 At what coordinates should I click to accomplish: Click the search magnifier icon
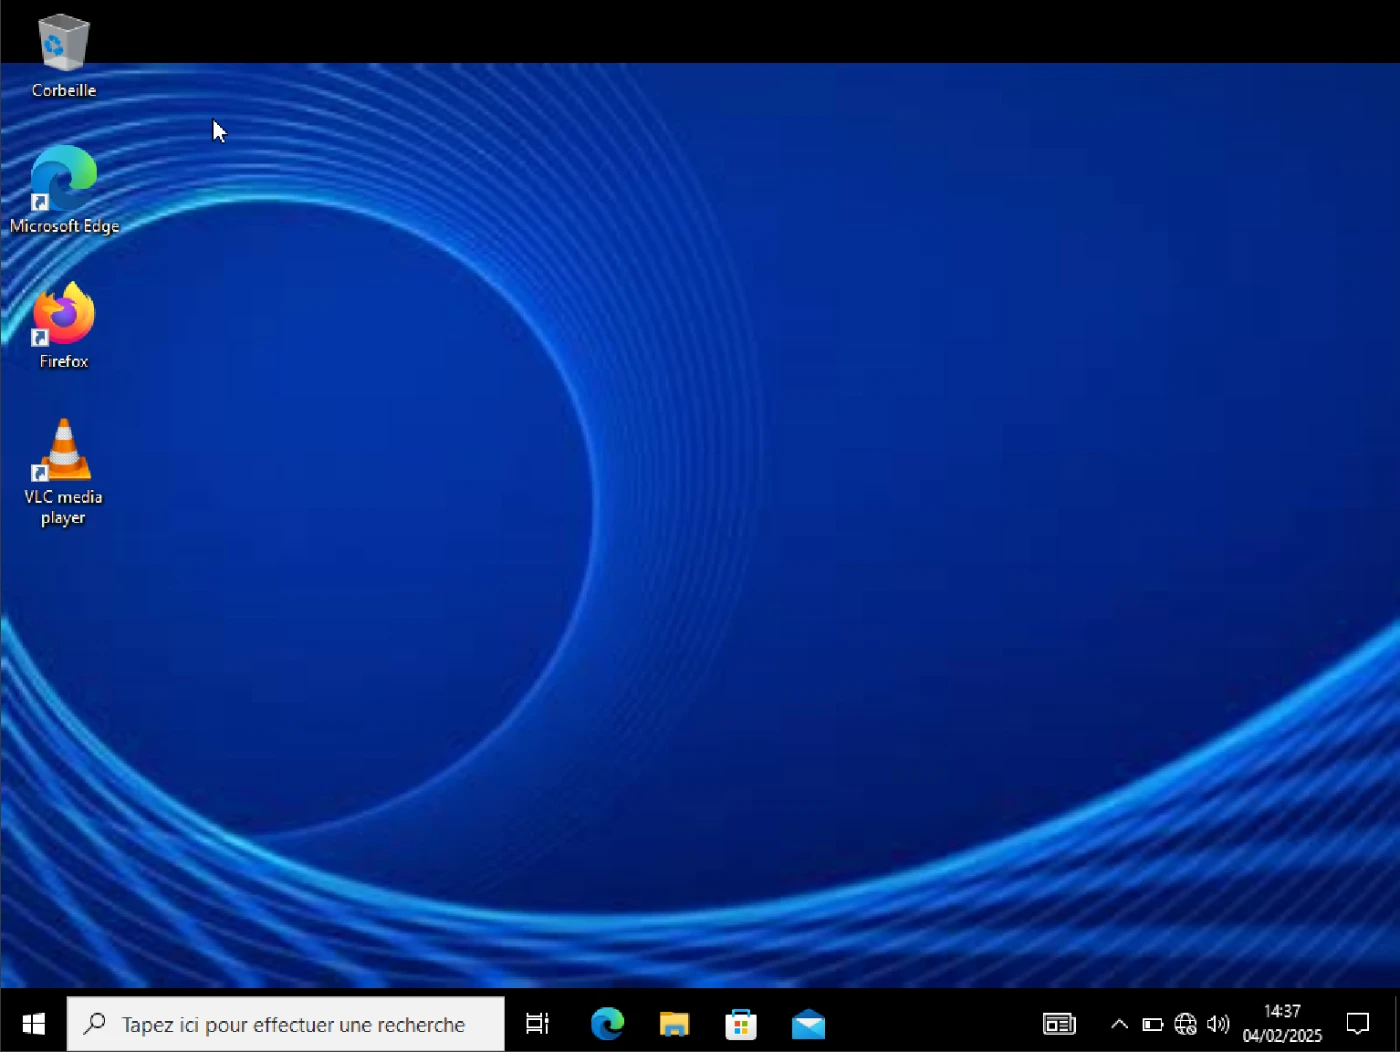[x=95, y=1024]
